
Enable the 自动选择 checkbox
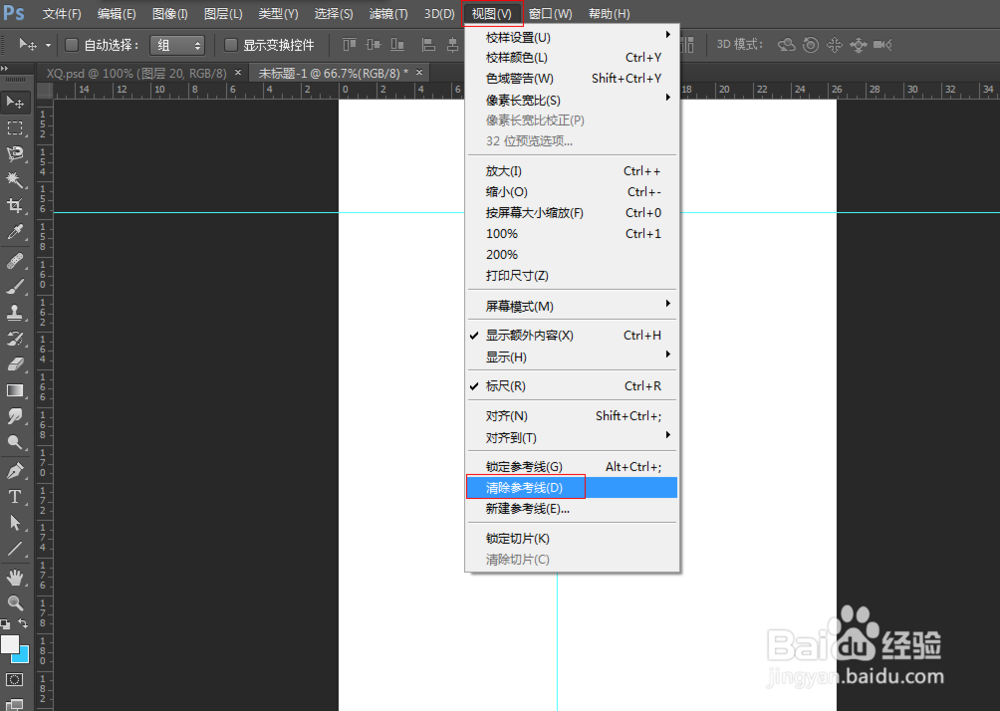click(72, 45)
